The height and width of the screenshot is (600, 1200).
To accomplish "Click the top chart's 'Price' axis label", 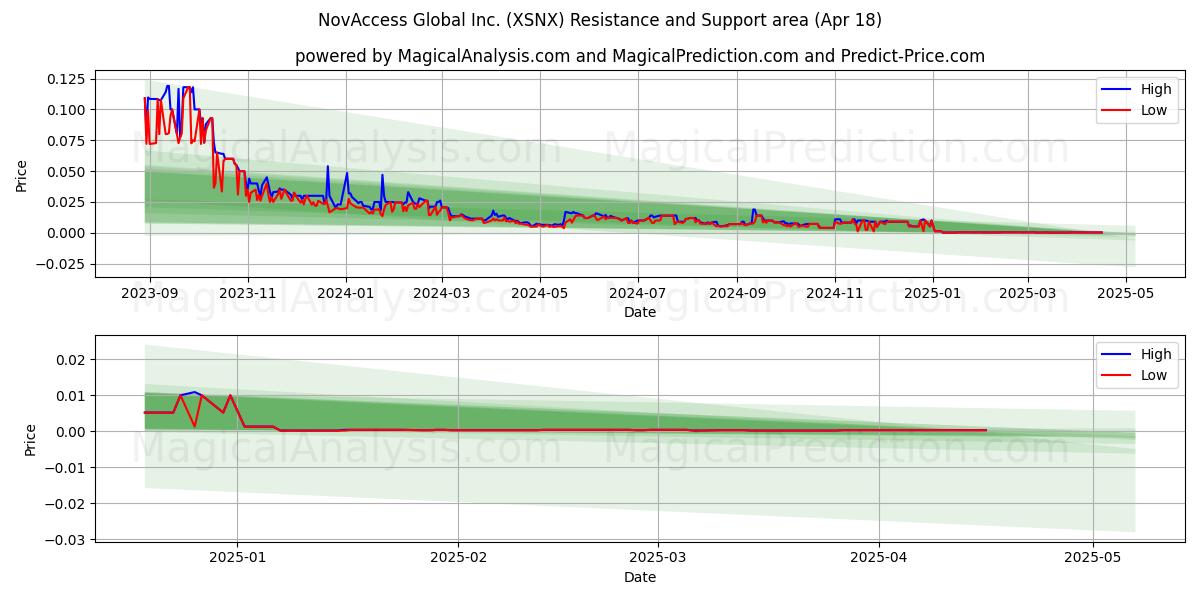I will [22, 174].
